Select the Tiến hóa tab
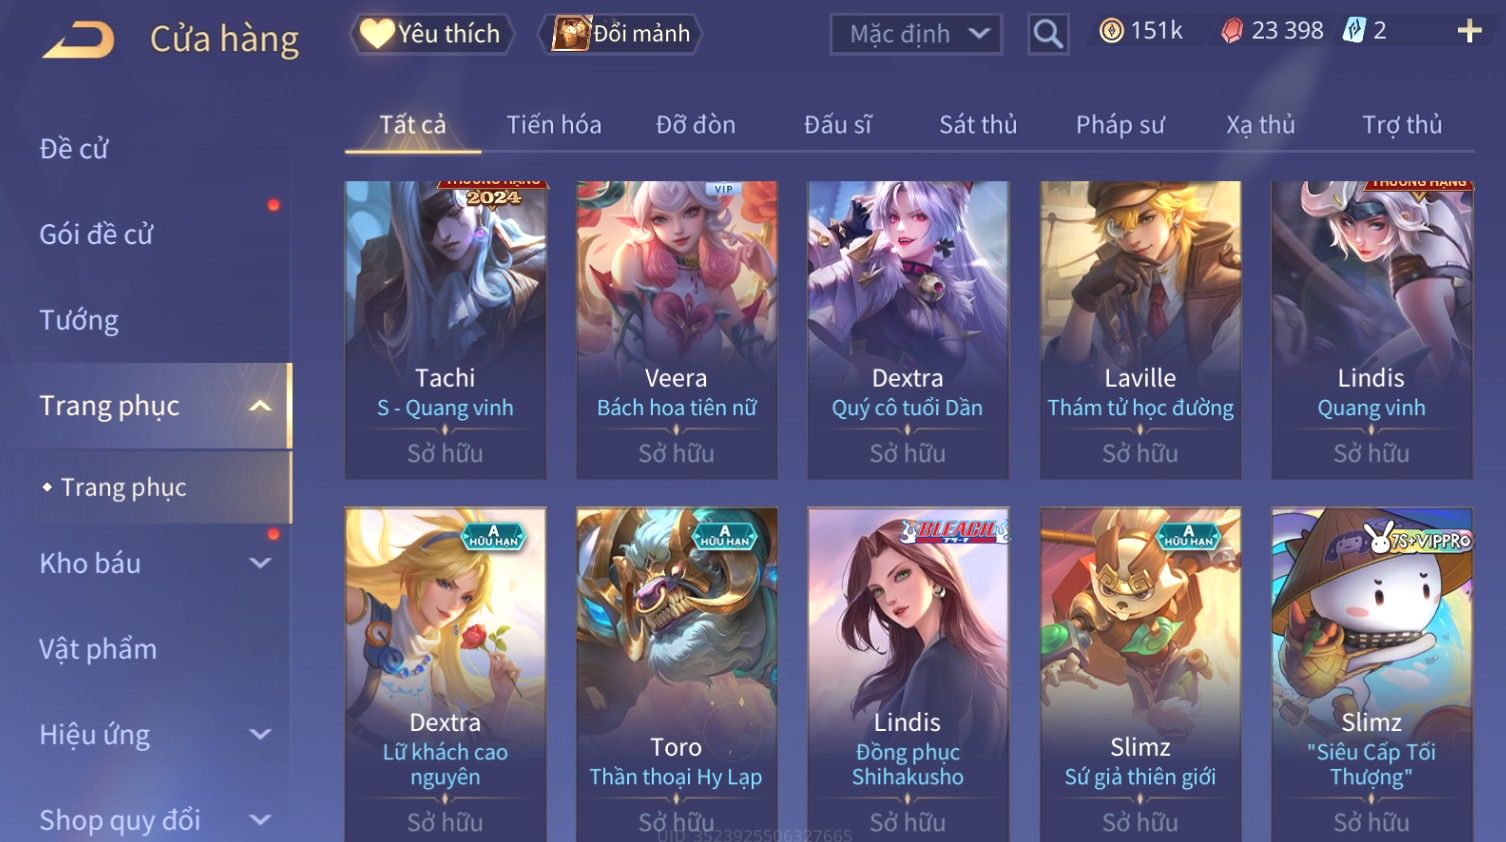Image resolution: width=1506 pixels, height=842 pixels. click(554, 125)
